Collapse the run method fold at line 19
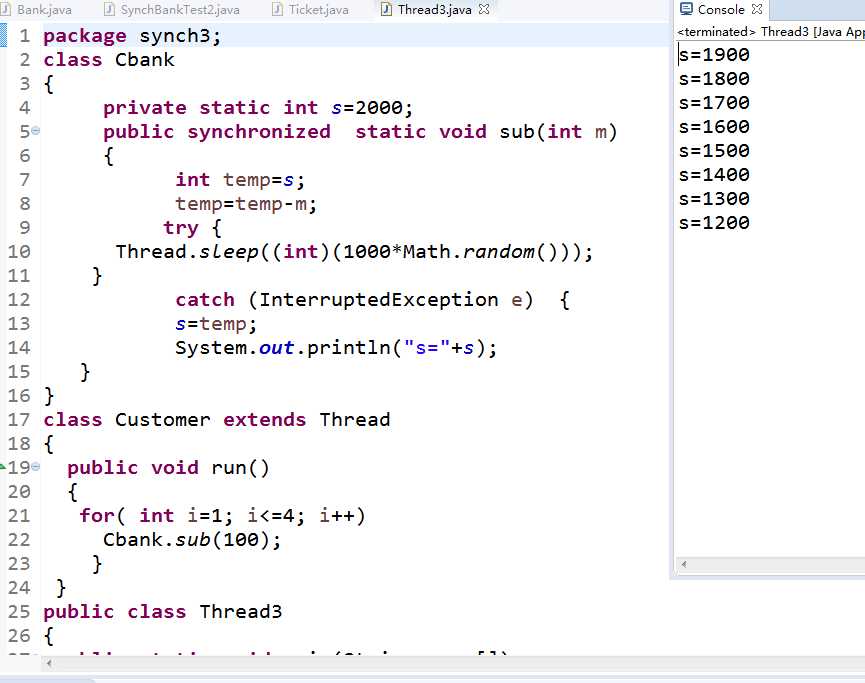 click(x=36, y=467)
